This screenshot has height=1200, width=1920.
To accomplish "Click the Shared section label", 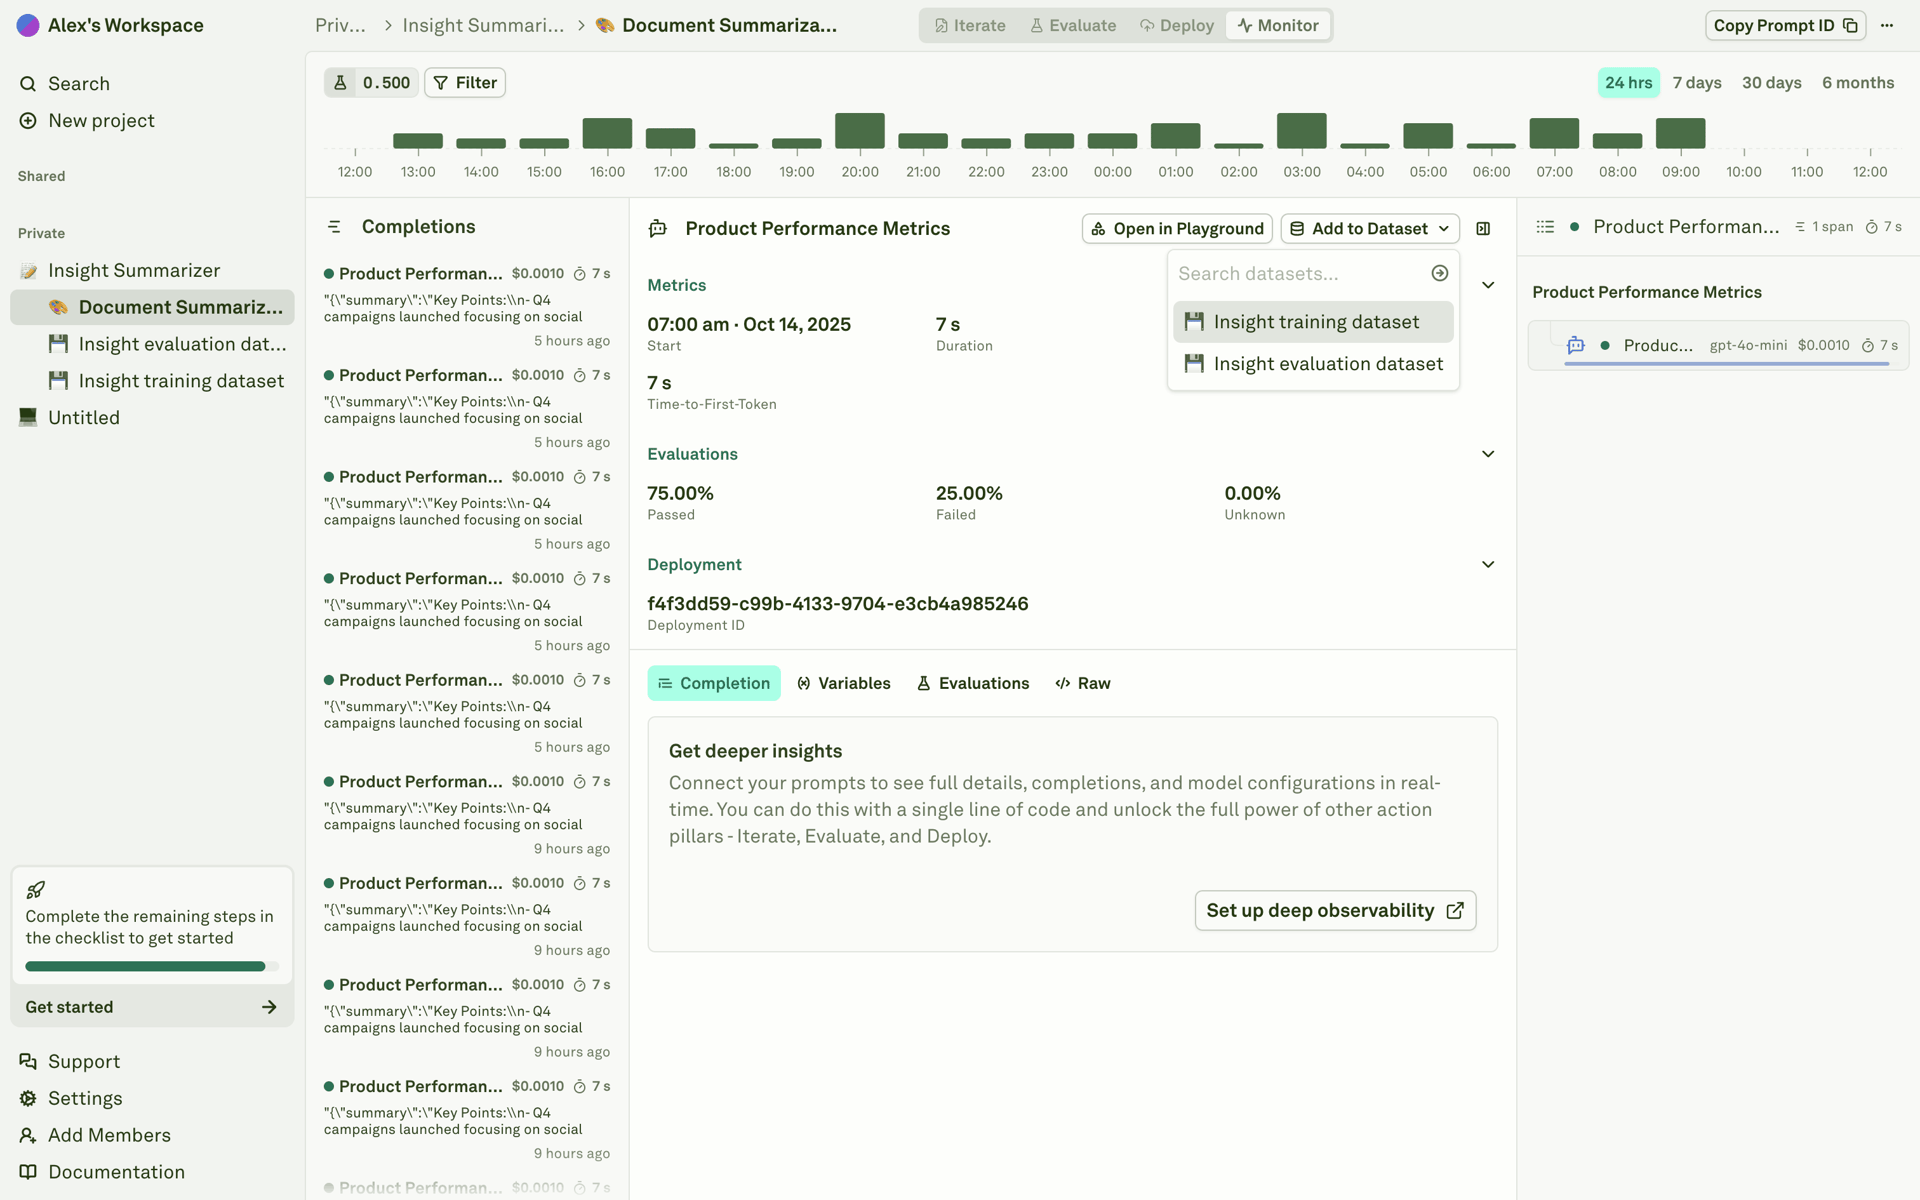I will tap(41, 177).
